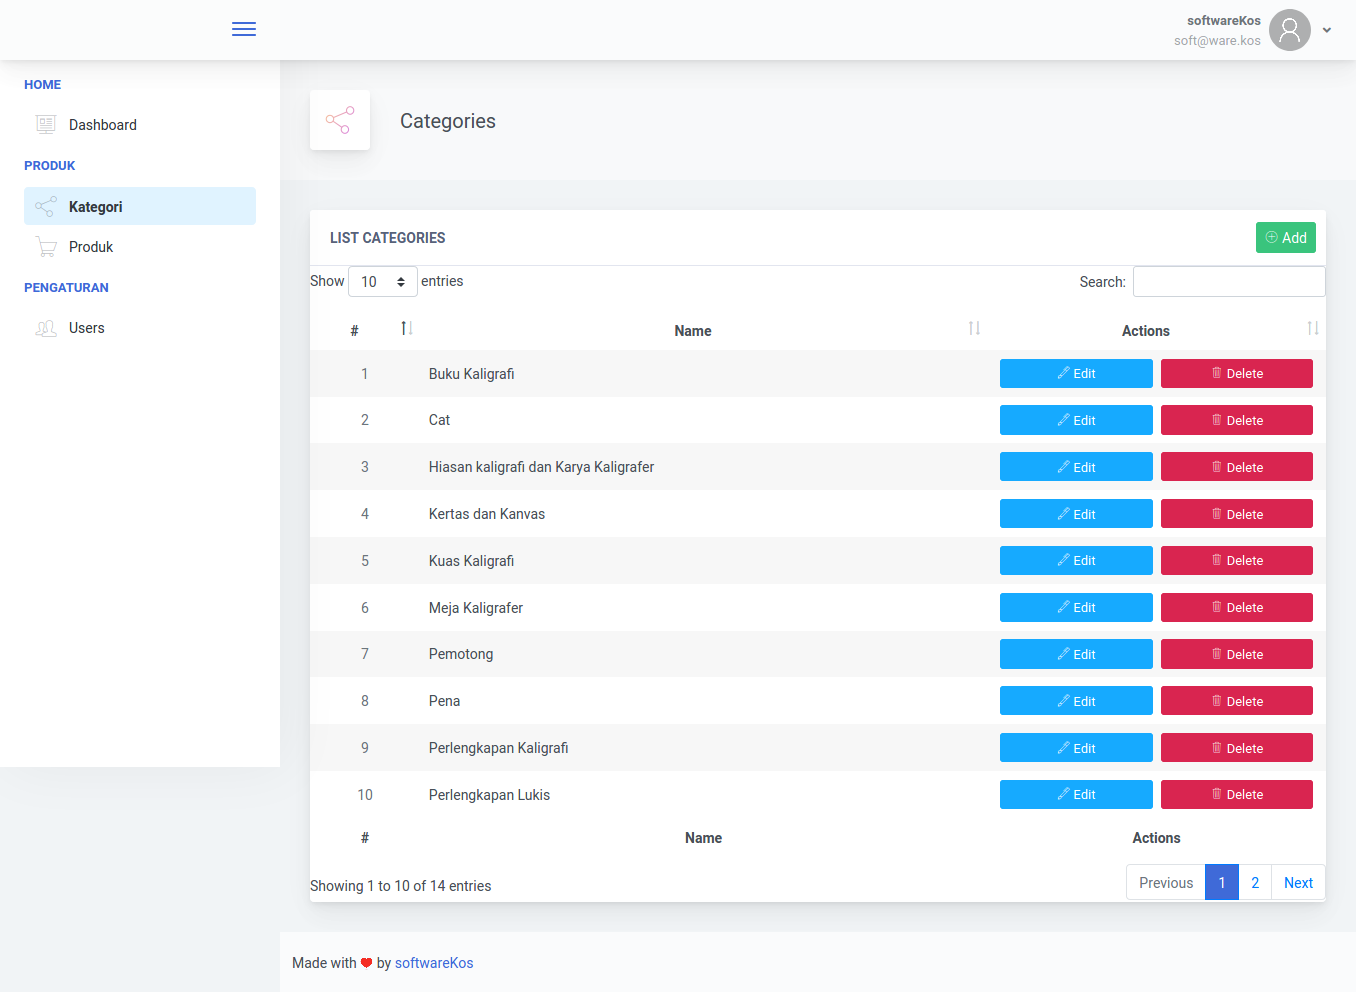The image size is (1356, 992).
Task: Select Kategori in the sidebar
Action: point(140,206)
